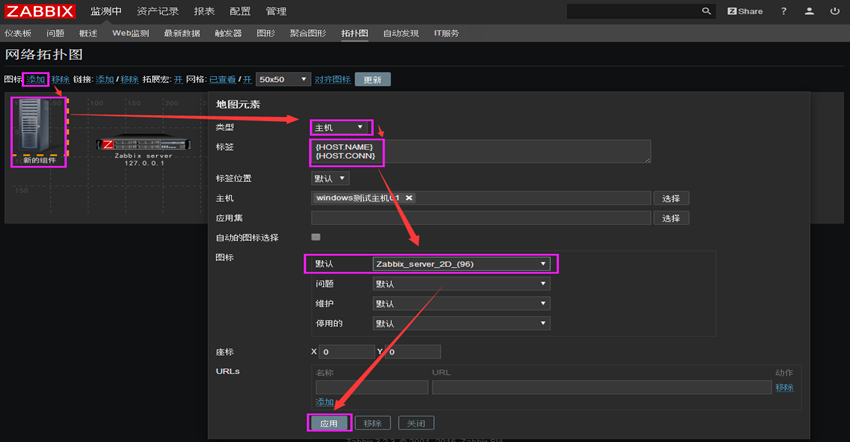850x442 pixels.
Task: Switch to 自动发现 tab
Action: click(401, 33)
